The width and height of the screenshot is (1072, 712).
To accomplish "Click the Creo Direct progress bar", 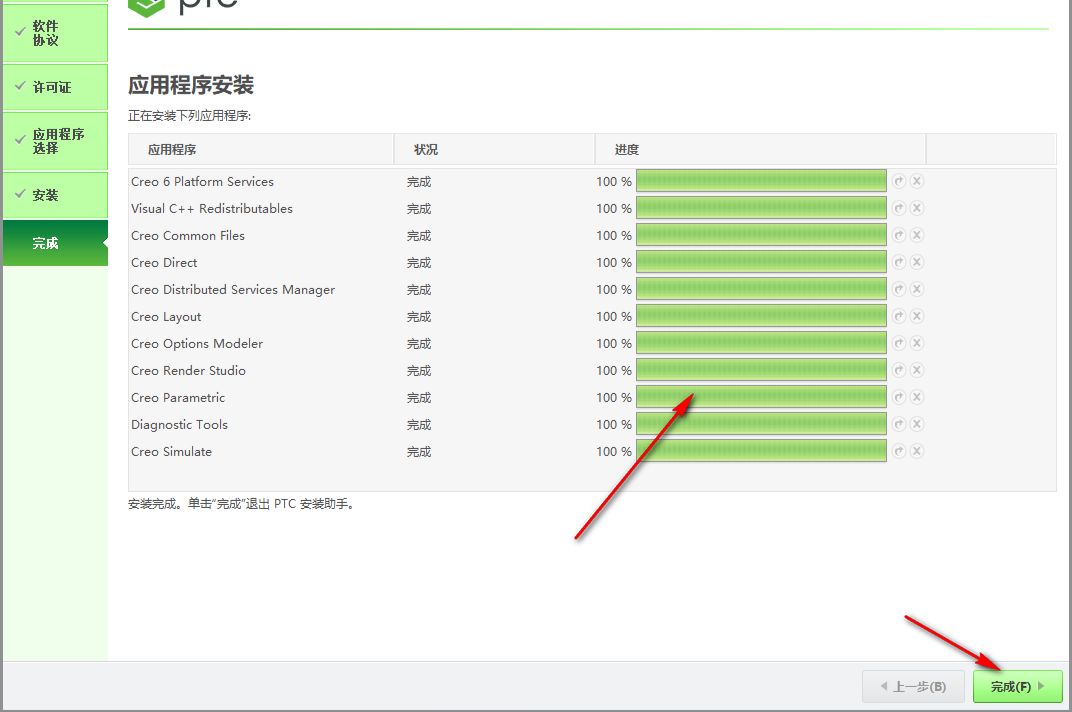I will point(761,262).
